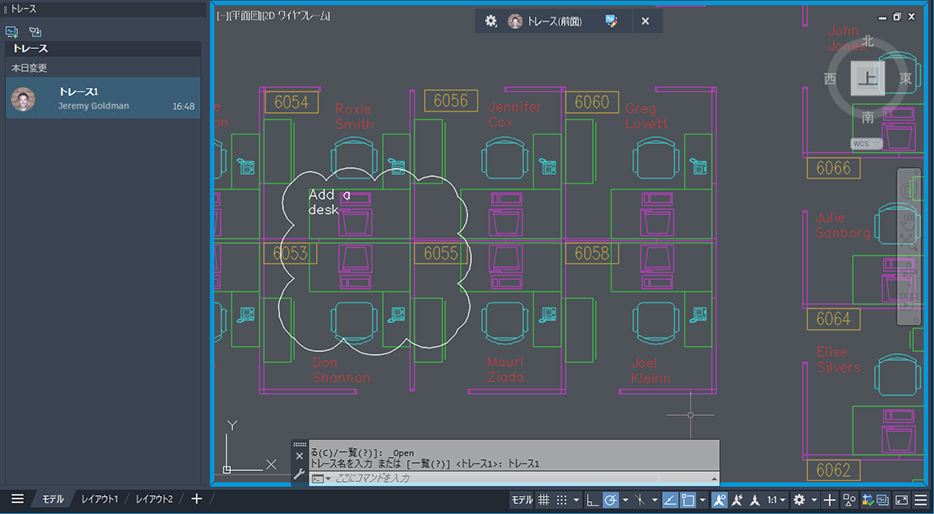Open viewport controls [-] menu
This screenshot has width=934, height=514.
[220, 16]
